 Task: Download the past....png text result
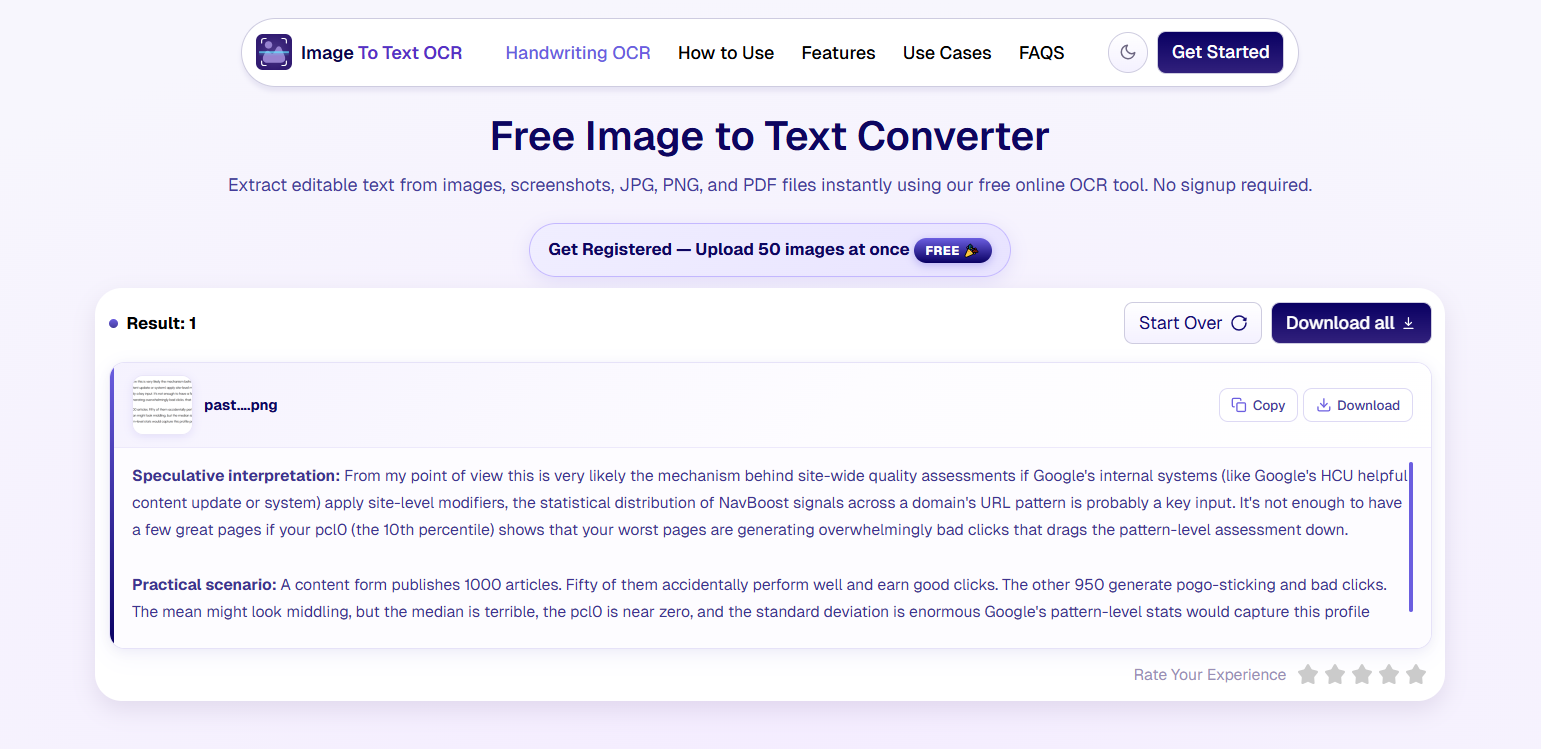click(1358, 405)
